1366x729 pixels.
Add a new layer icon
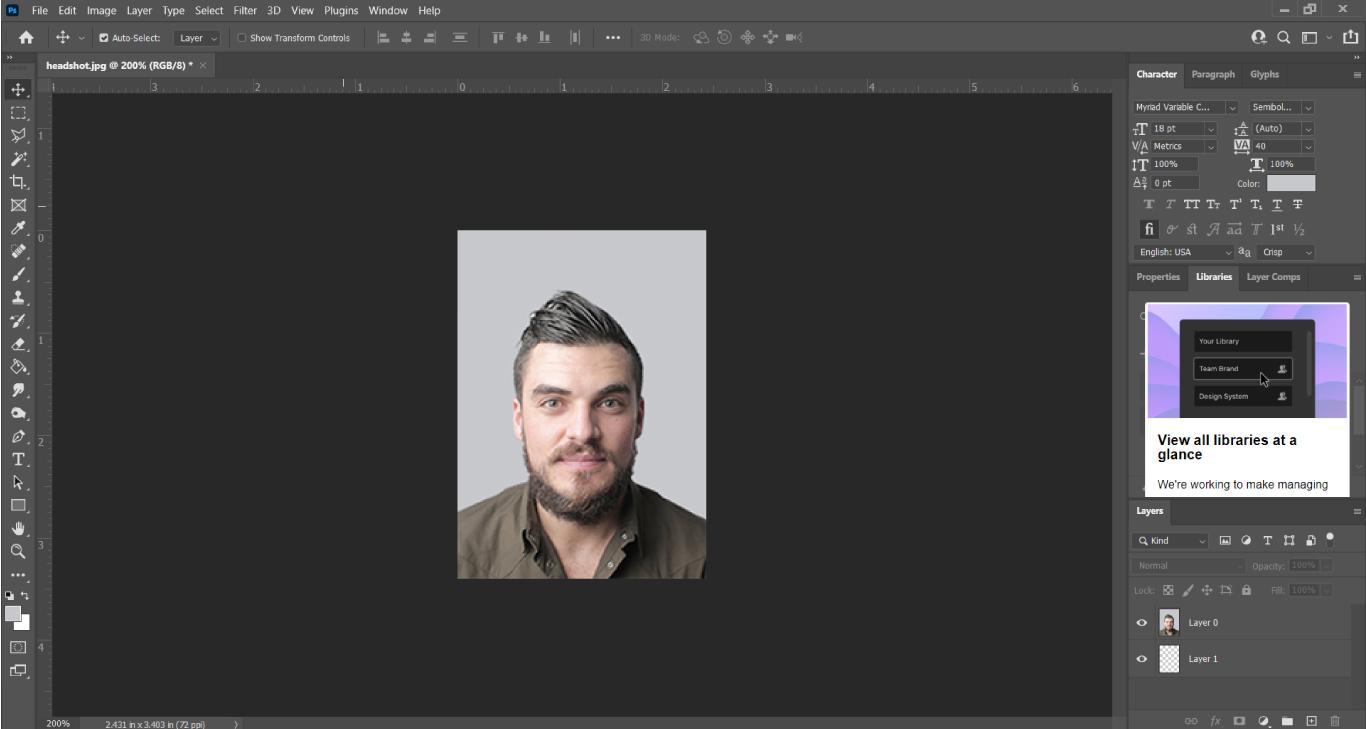click(1311, 720)
